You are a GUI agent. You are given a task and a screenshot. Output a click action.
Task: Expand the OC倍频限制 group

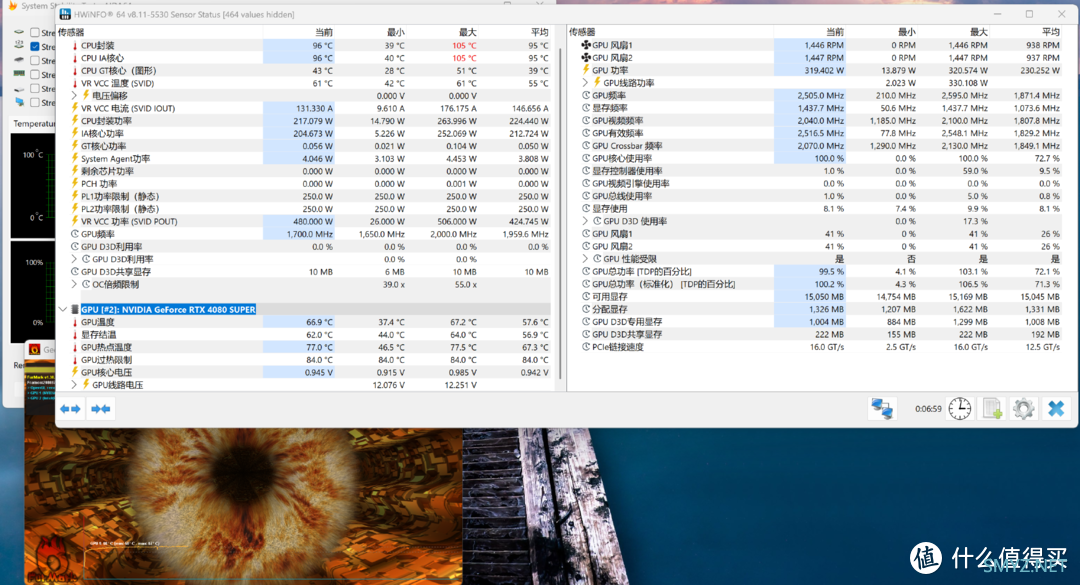[x=74, y=284]
